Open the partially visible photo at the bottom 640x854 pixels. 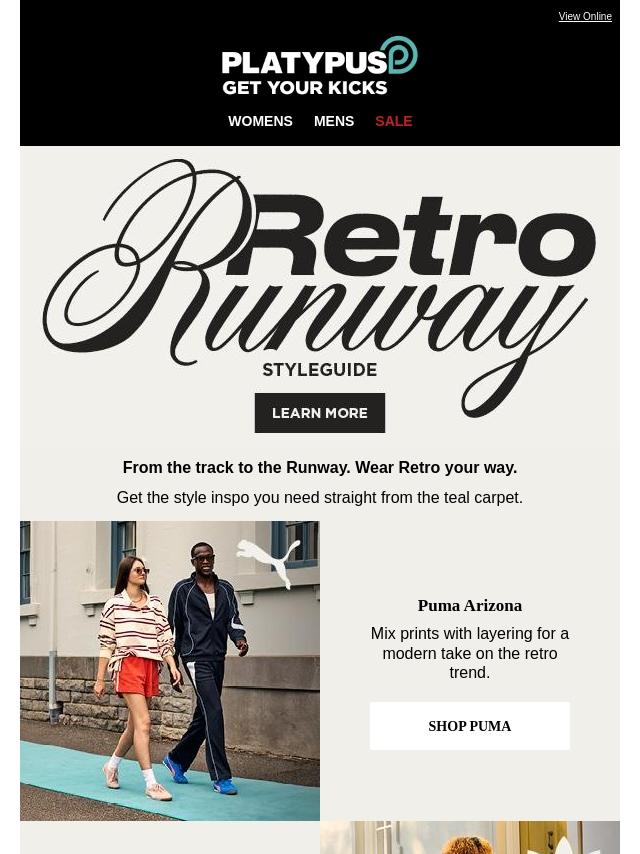470,838
